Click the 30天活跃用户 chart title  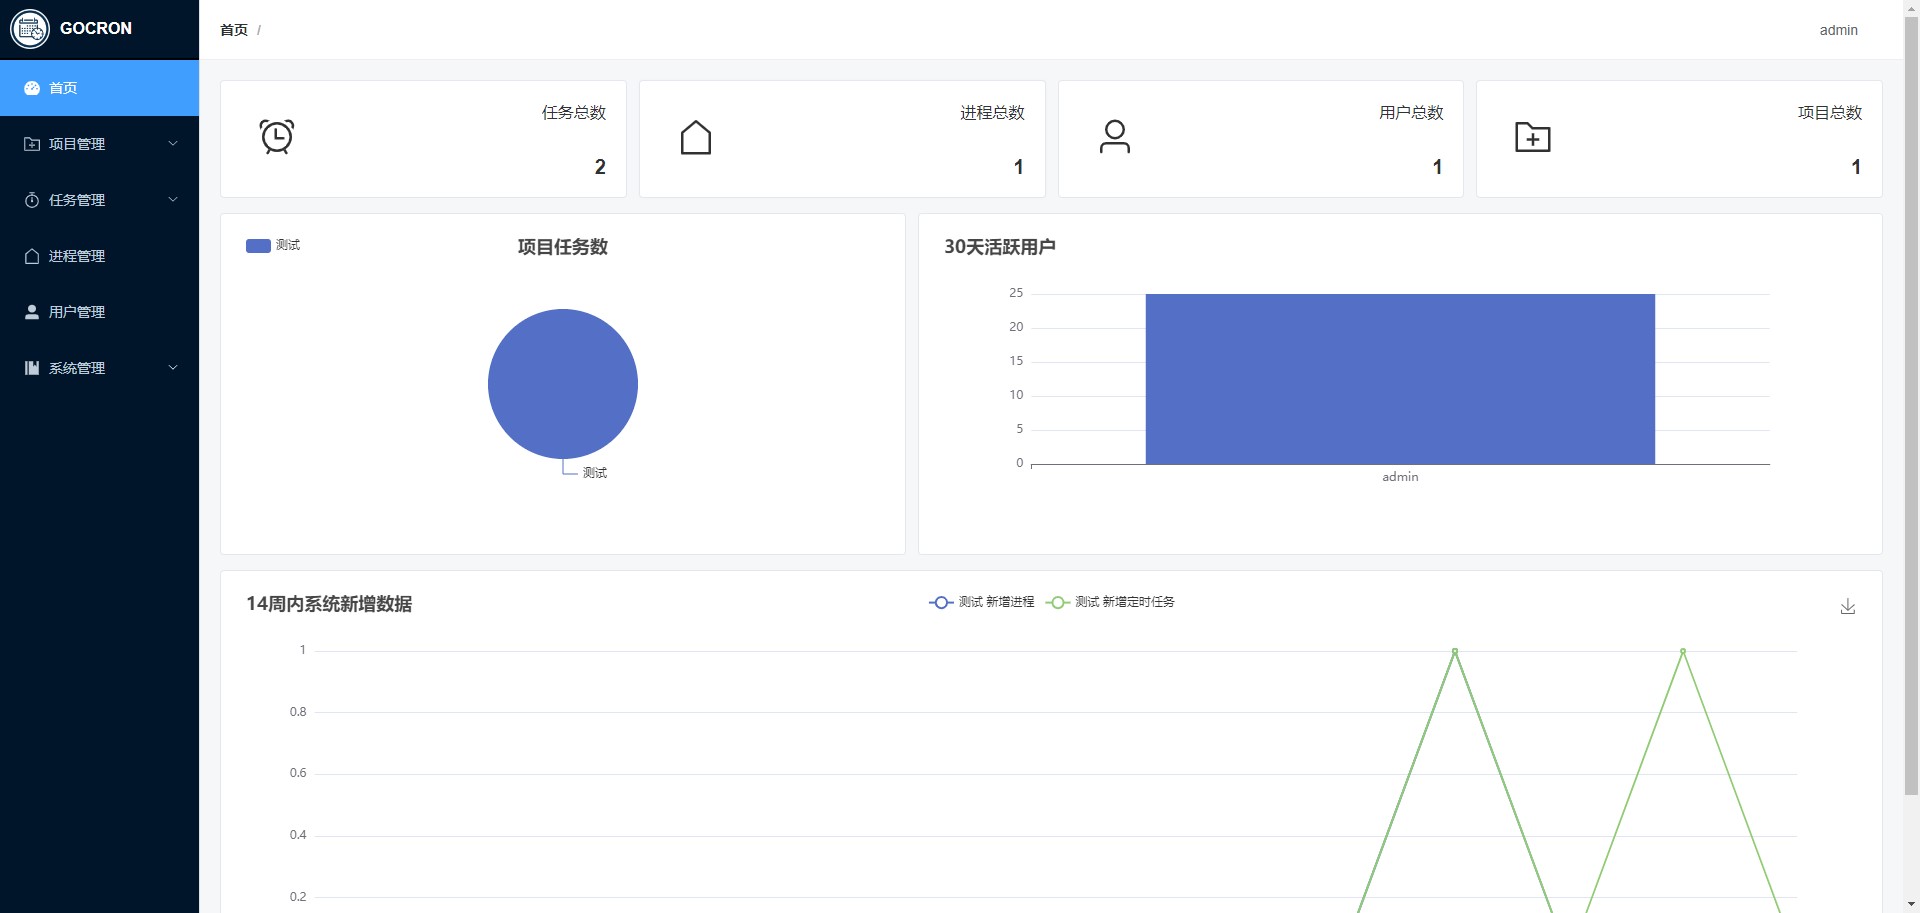point(1000,247)
